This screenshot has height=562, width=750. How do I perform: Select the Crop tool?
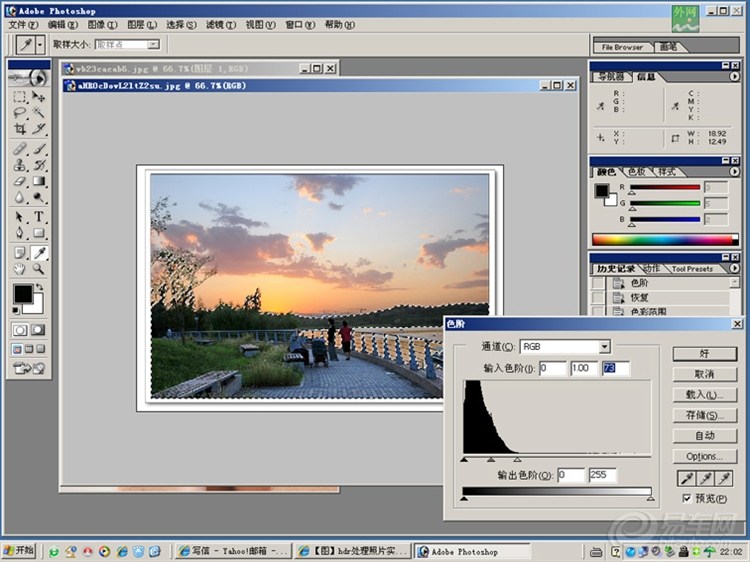(20, 129)
